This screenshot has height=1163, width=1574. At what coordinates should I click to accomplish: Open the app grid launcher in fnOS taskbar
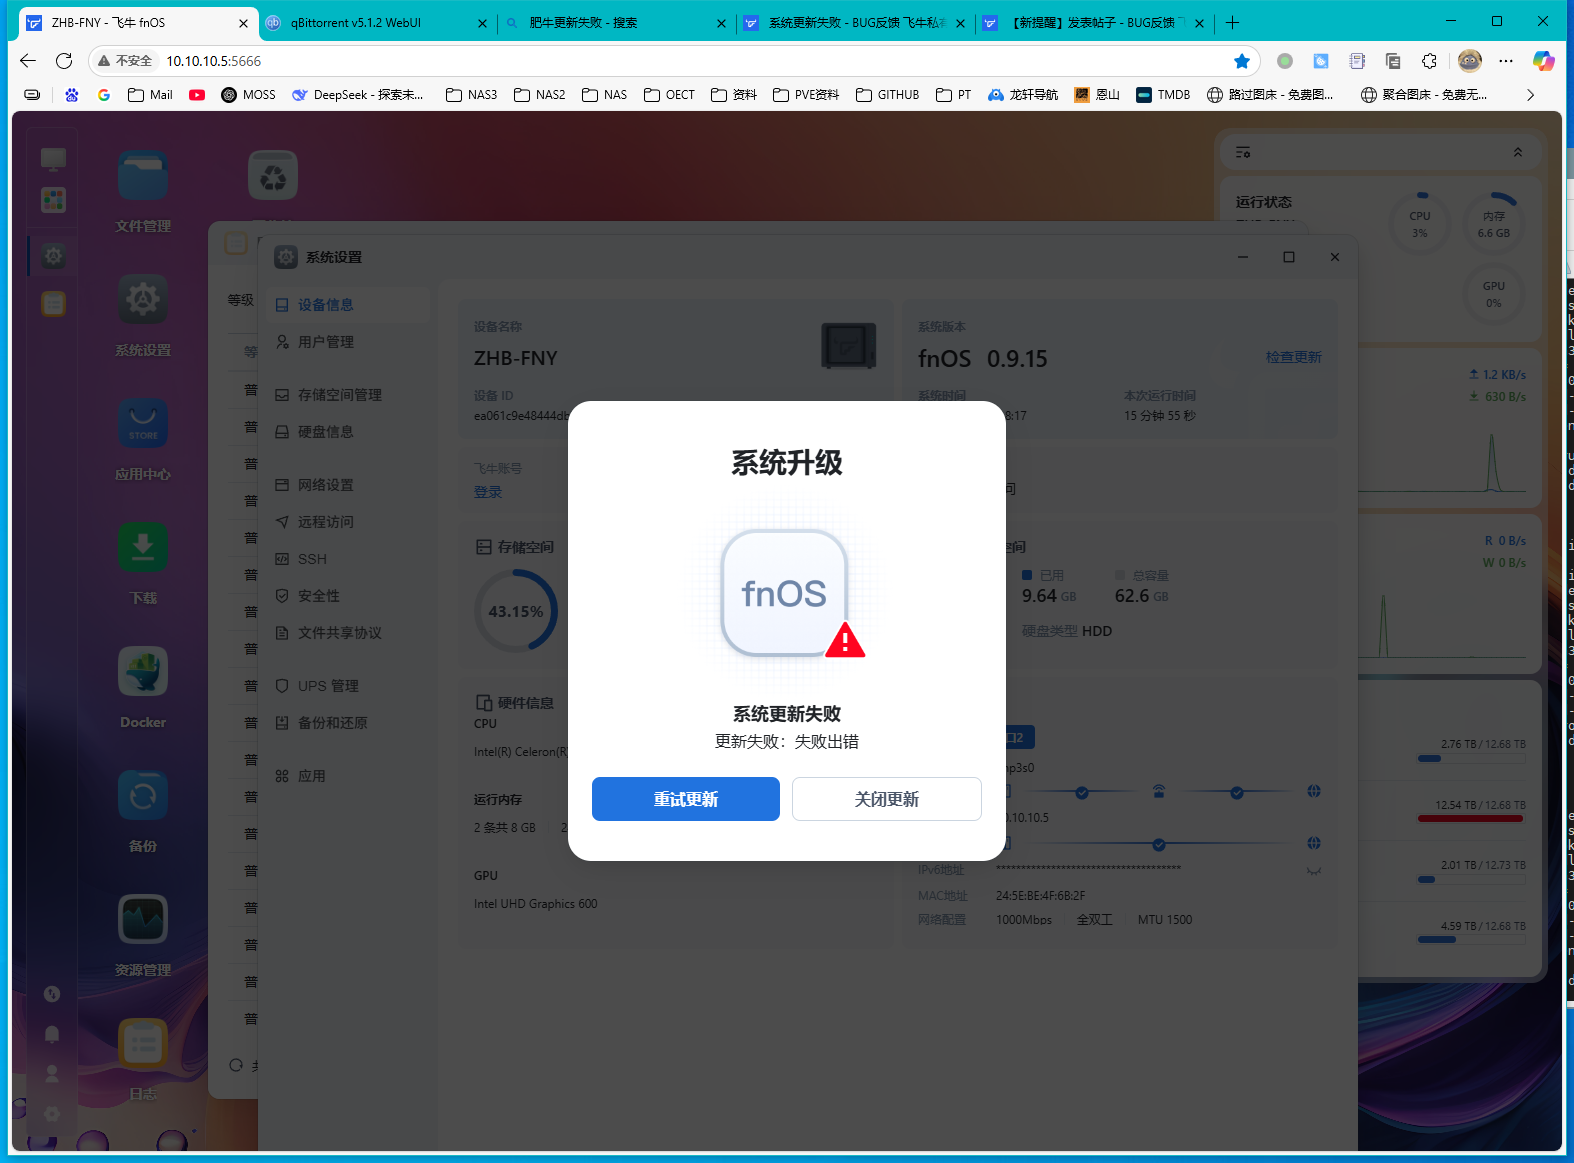53,200
